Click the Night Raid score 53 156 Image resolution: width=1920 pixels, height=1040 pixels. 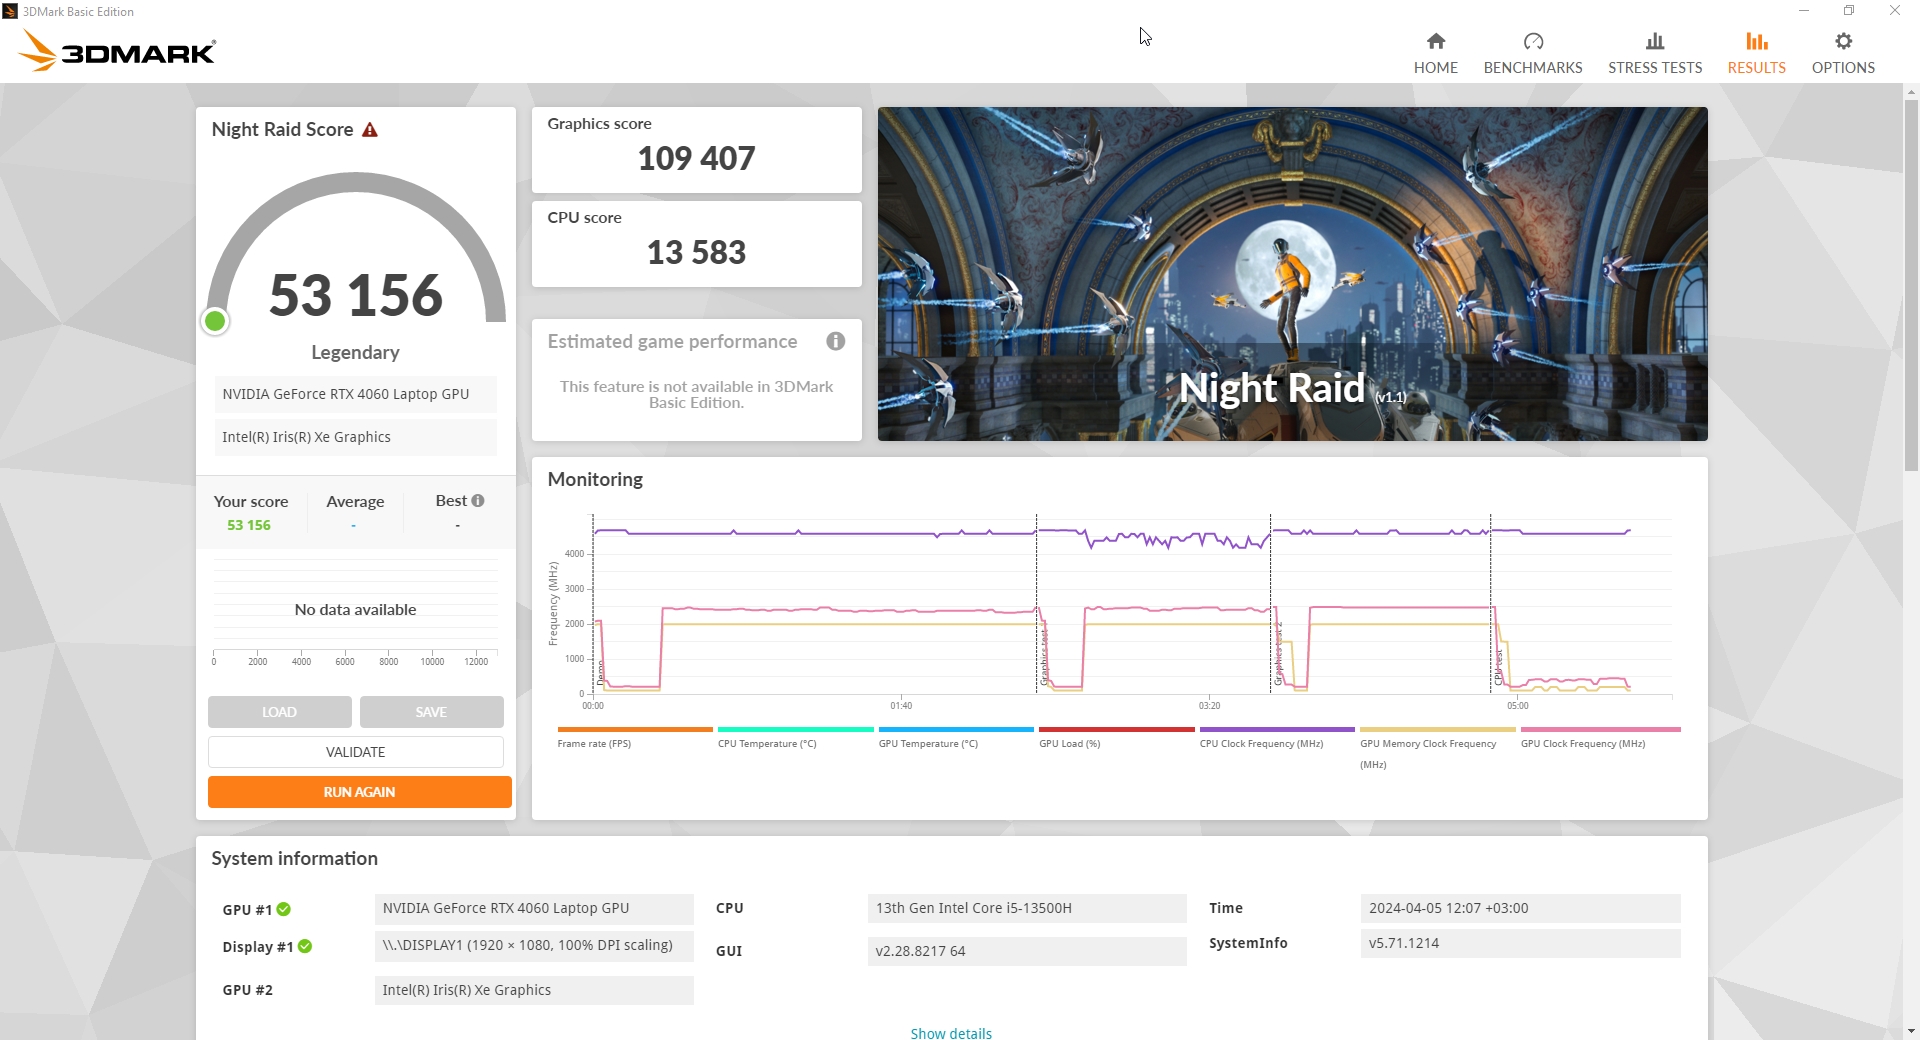(x=356, y=295)
